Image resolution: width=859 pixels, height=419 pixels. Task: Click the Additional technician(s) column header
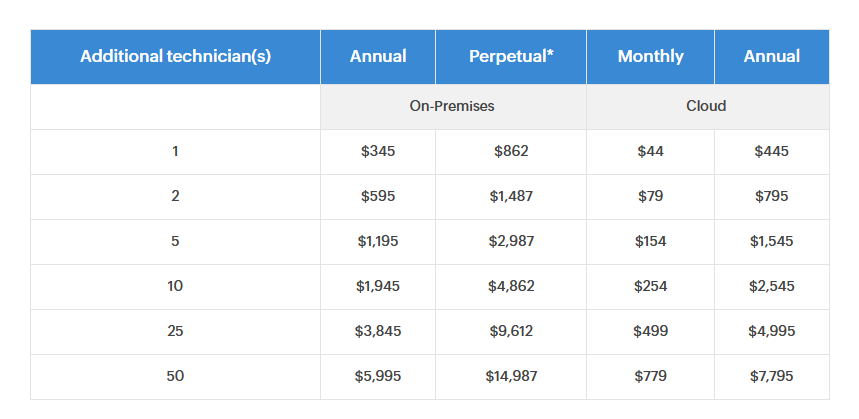click(x=175, y=56)
